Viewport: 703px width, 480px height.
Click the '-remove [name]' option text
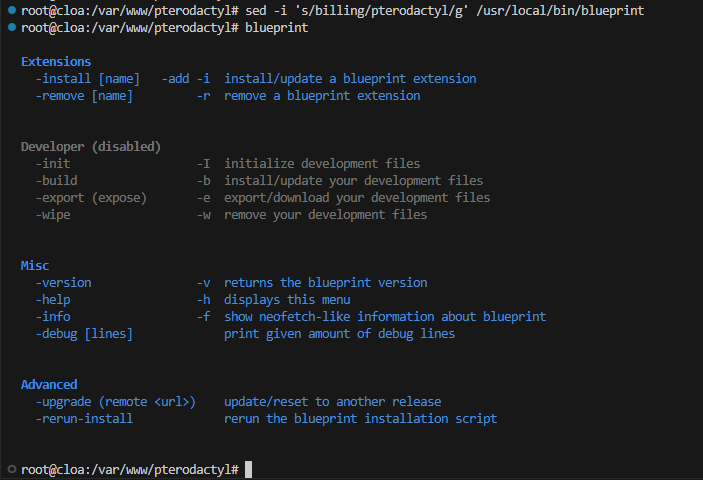pos(84,96)
